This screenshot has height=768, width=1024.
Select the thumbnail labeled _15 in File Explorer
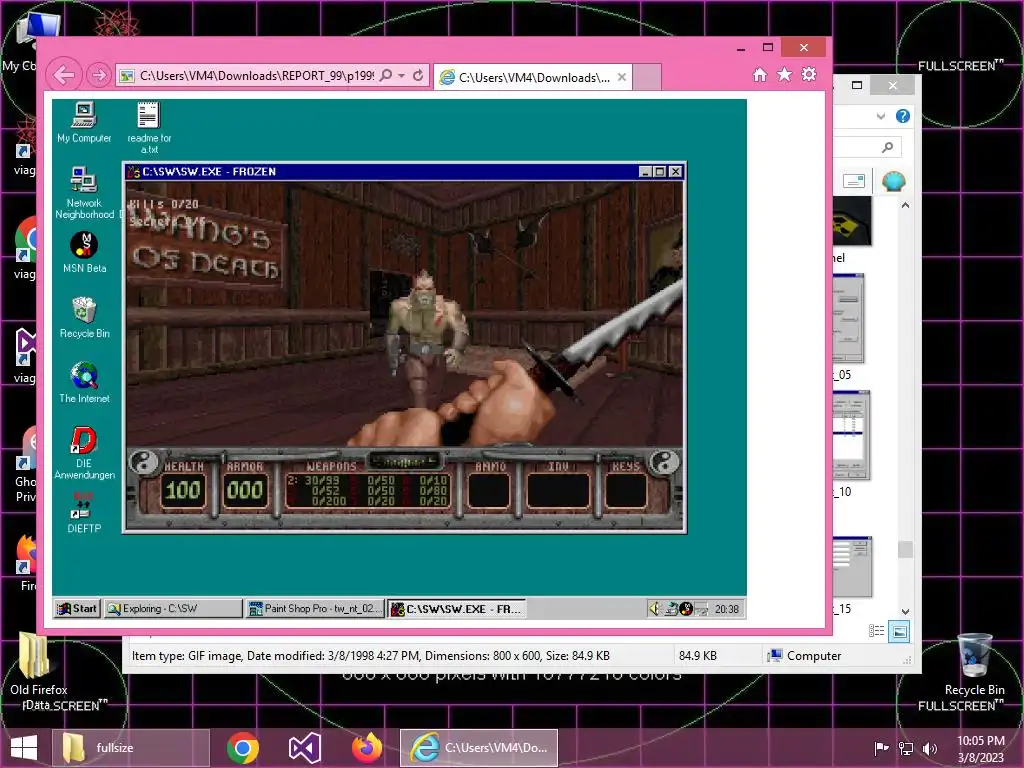tap(852, 567)
